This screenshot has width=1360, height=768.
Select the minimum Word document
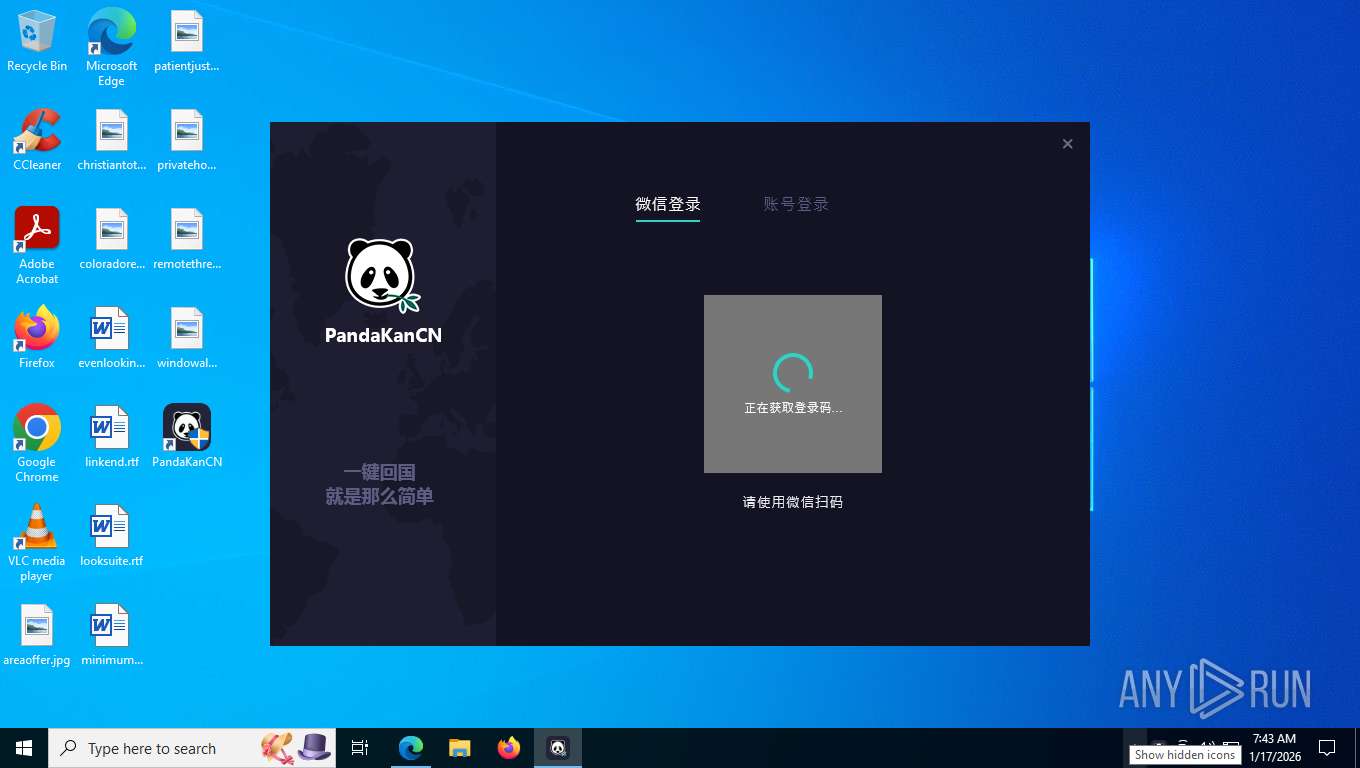coord(112,635)
